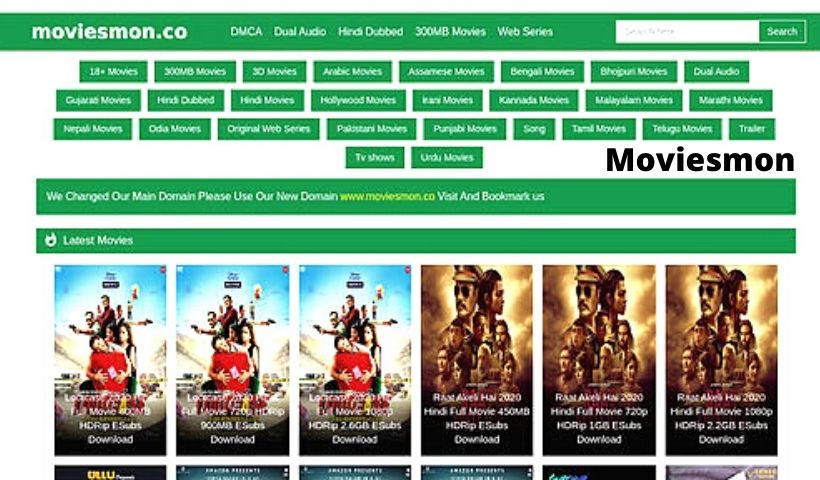820x480 pixels.
Task: Select the 18+ Movies category button
Action: tap(113, 72)
